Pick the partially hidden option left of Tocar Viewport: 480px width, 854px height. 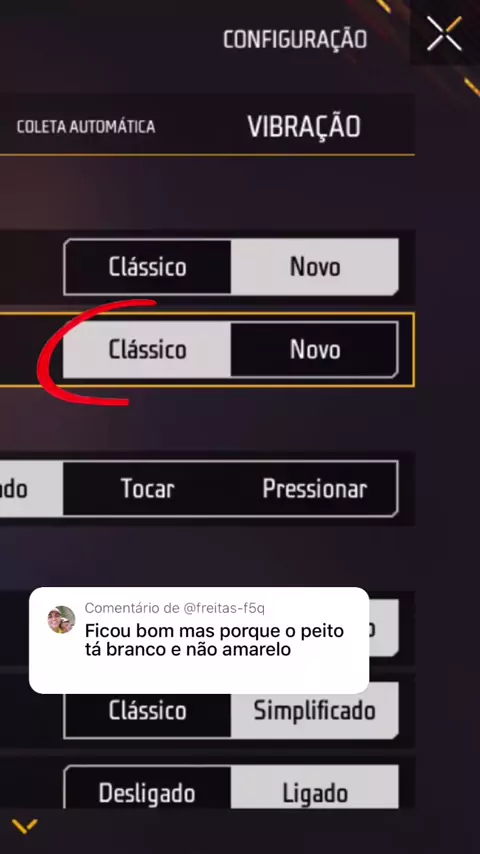point(32,489)
